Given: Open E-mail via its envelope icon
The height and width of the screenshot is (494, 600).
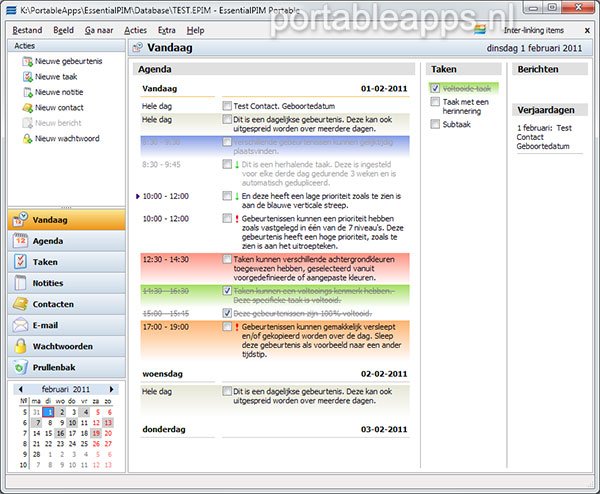Looking at the screenshot, I should click(20, 325).
